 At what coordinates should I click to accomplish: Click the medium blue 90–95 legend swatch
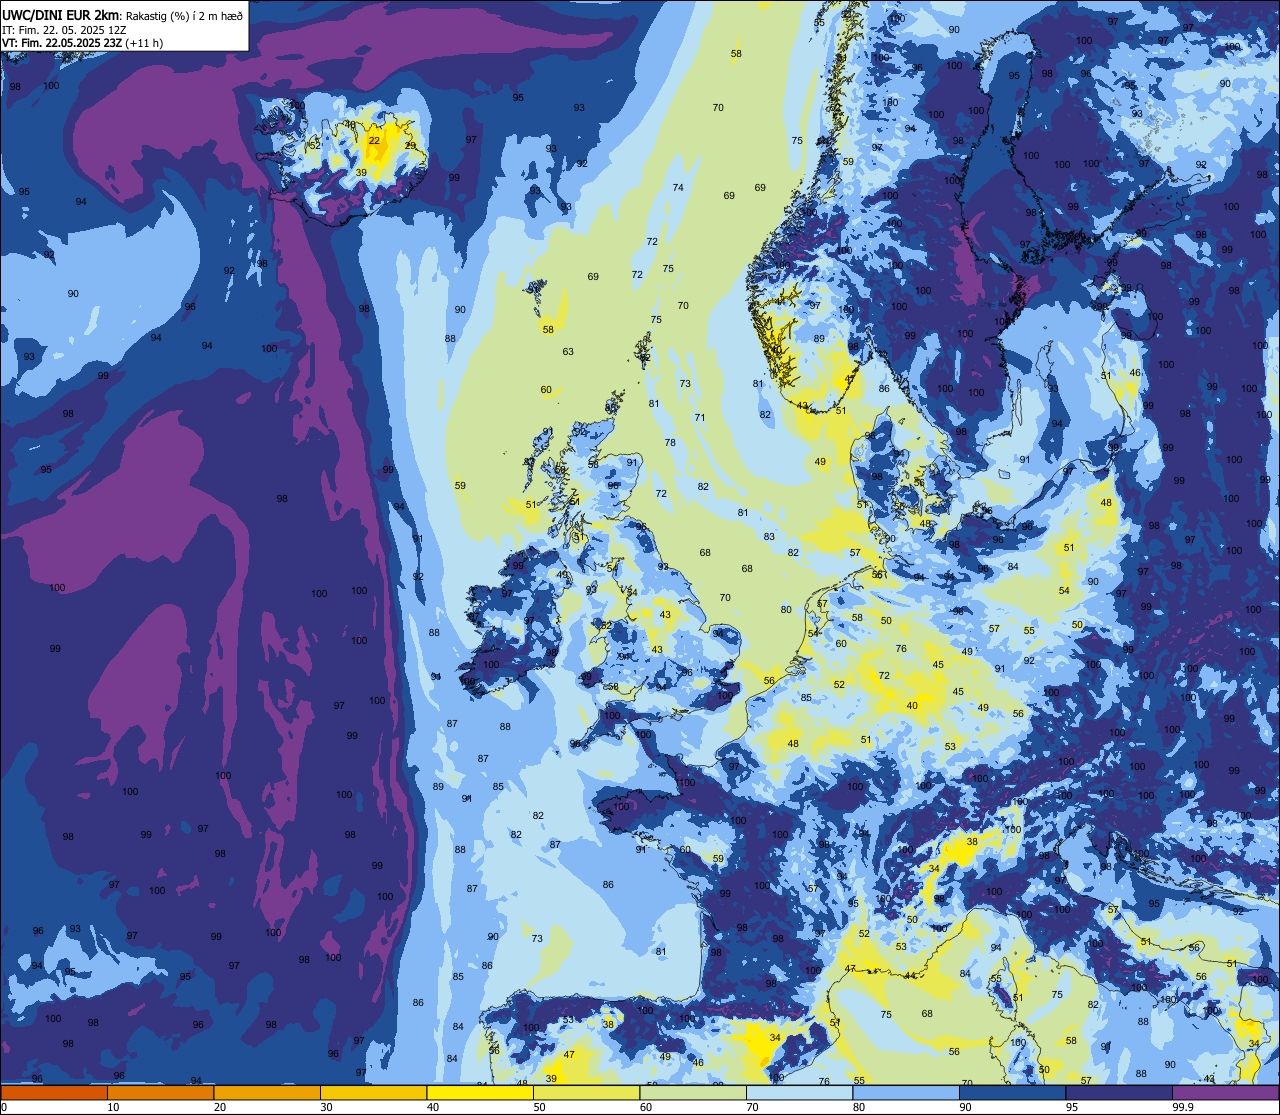pos(1012,1092)
